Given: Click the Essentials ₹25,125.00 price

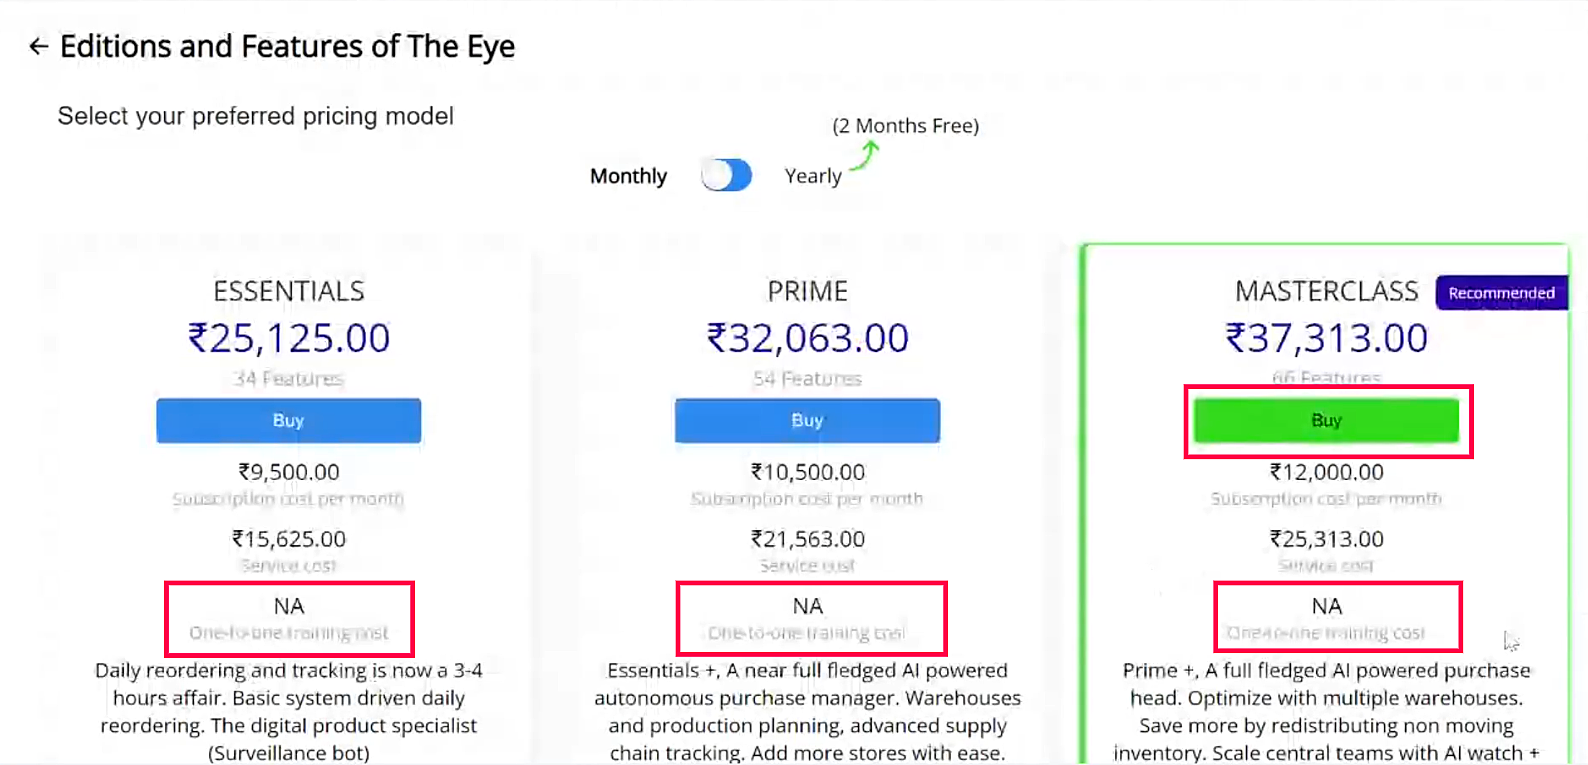Looking at the screenshot, I should (x=289, y=338).
